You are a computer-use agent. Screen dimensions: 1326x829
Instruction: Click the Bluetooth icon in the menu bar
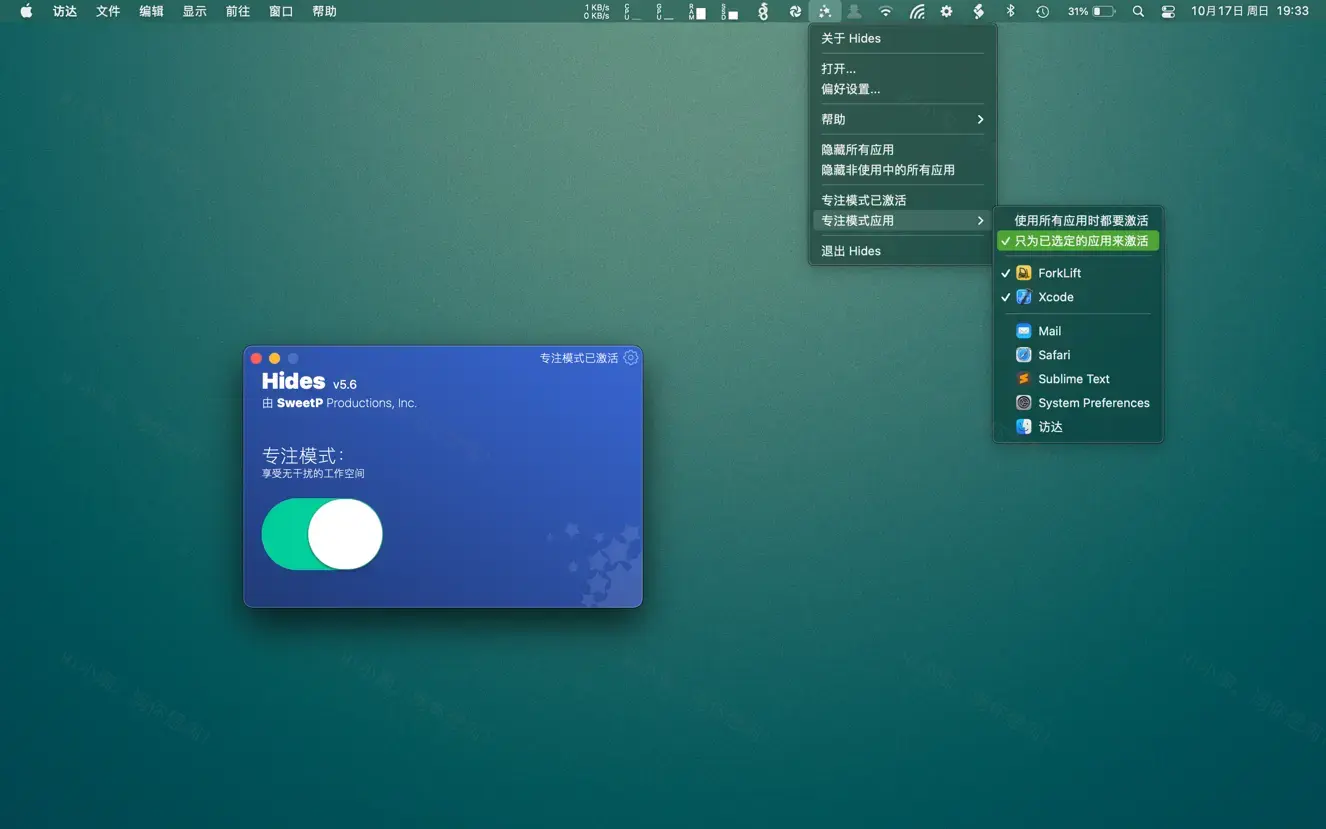coord(1010,12)
